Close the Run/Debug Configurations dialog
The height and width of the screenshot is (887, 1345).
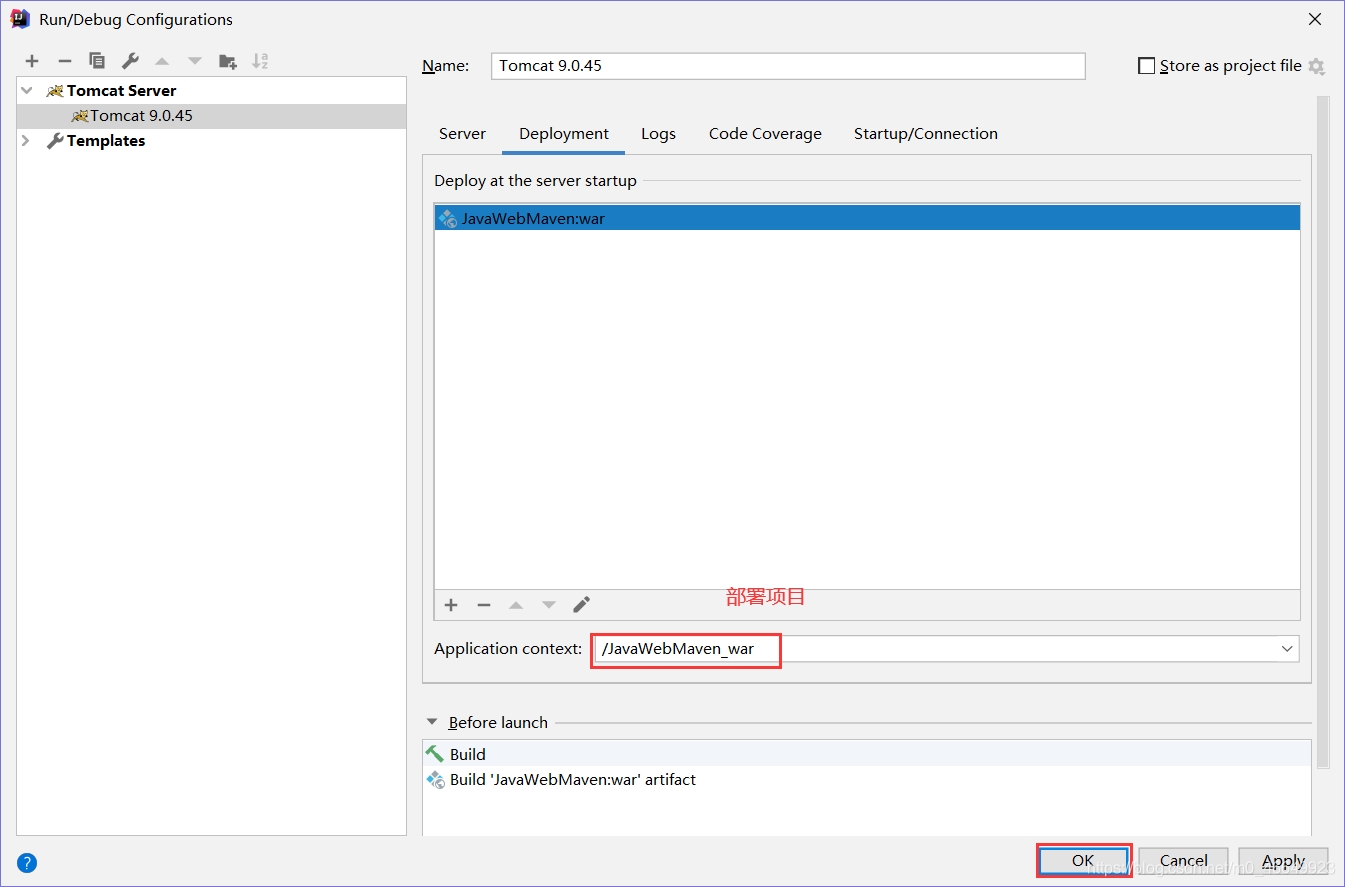coord(1314,19)
